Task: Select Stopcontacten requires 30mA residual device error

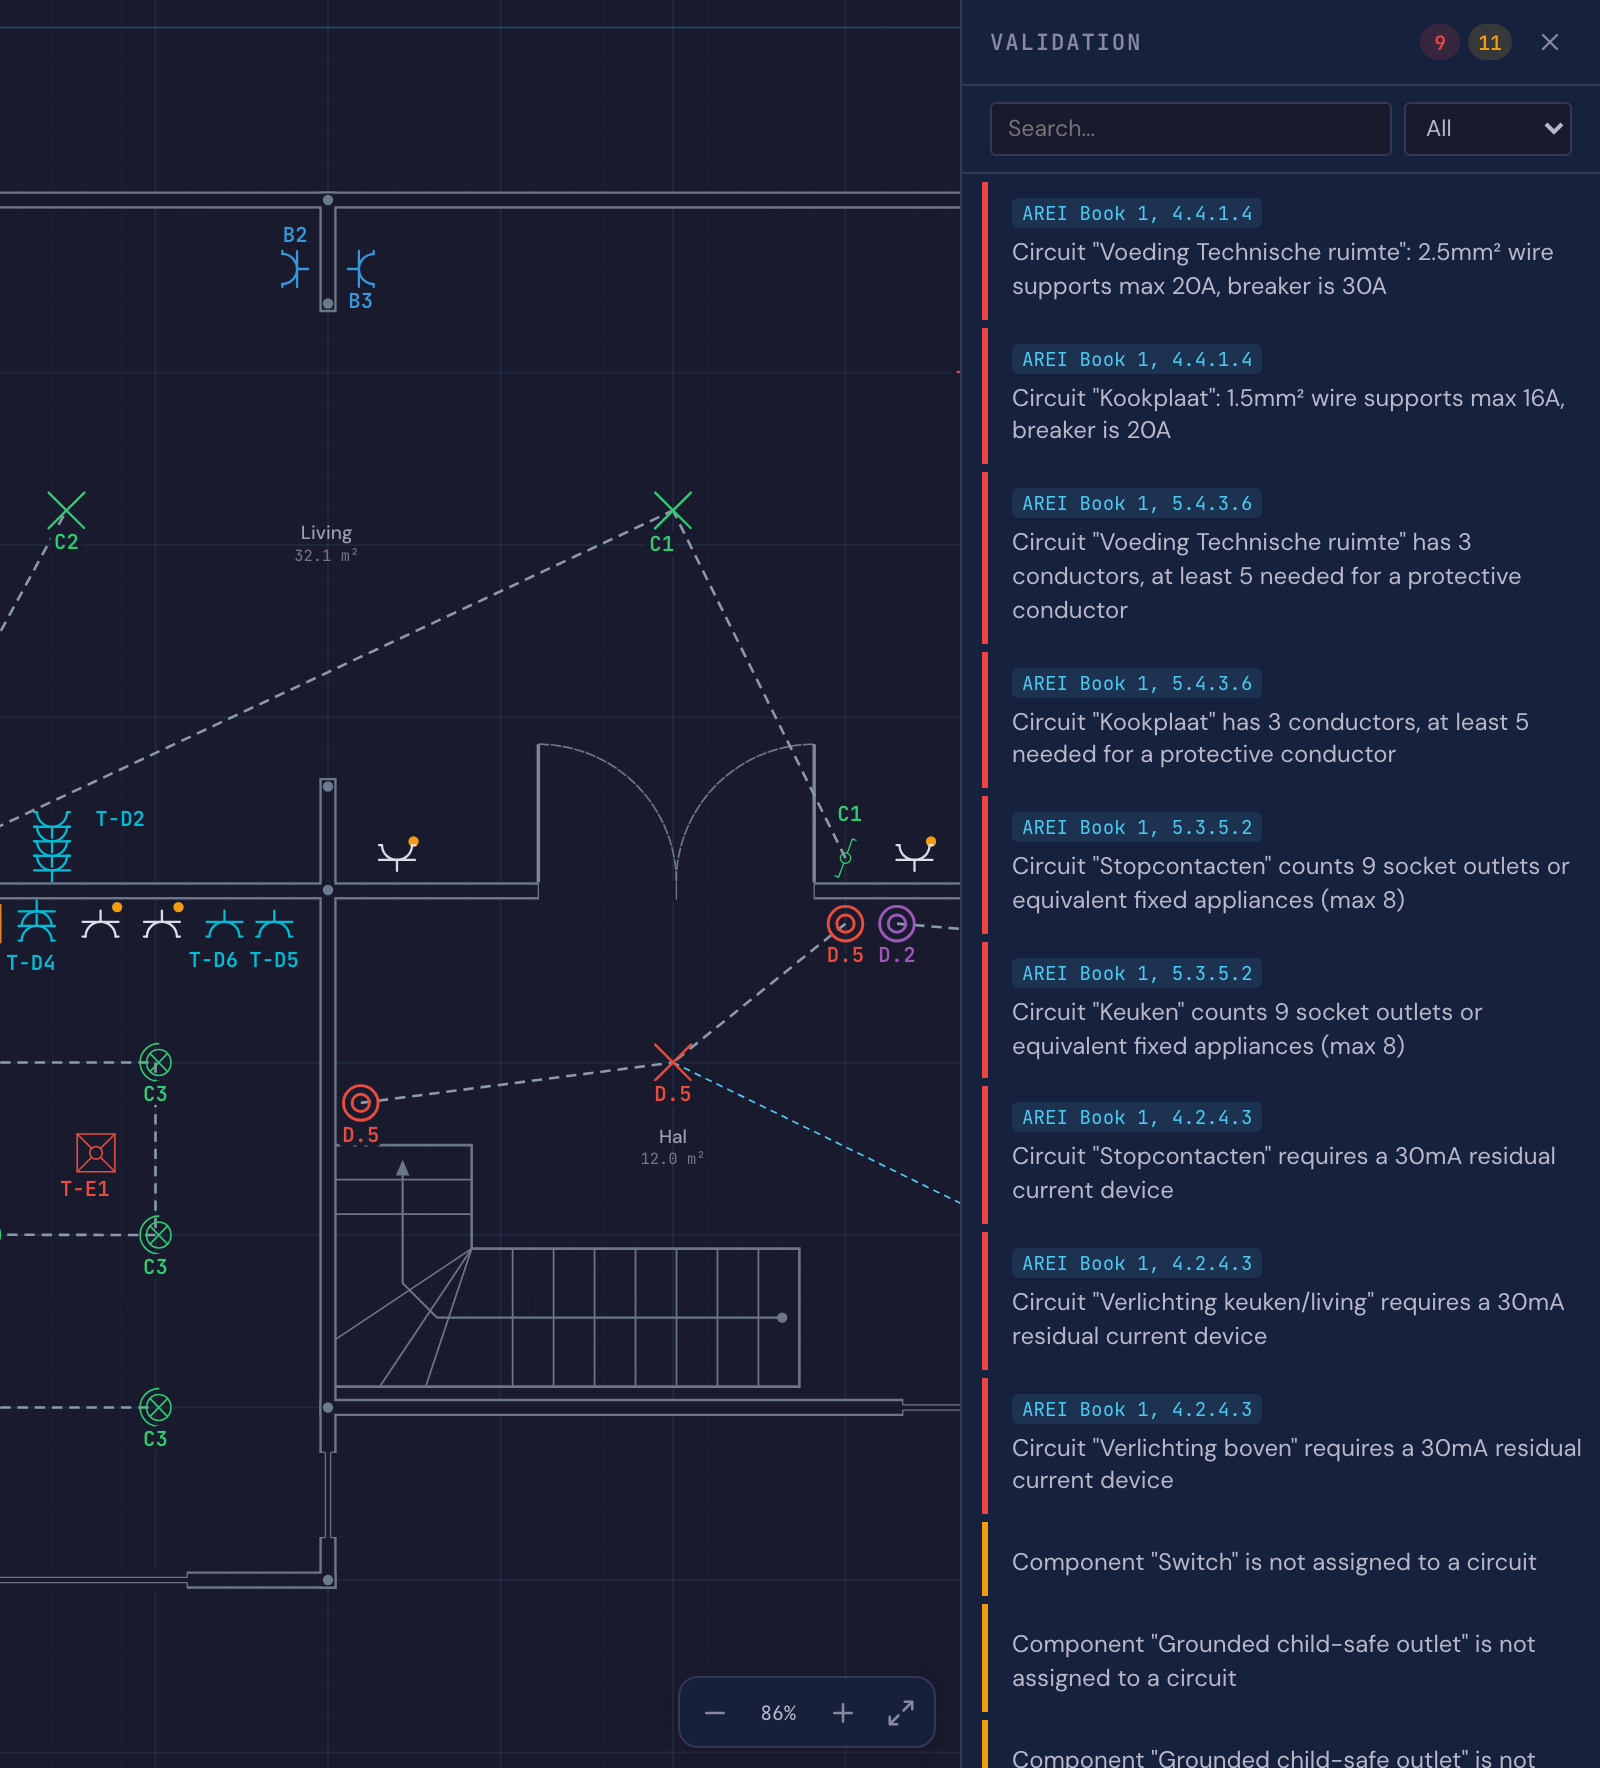Action: point(1288,1155)
